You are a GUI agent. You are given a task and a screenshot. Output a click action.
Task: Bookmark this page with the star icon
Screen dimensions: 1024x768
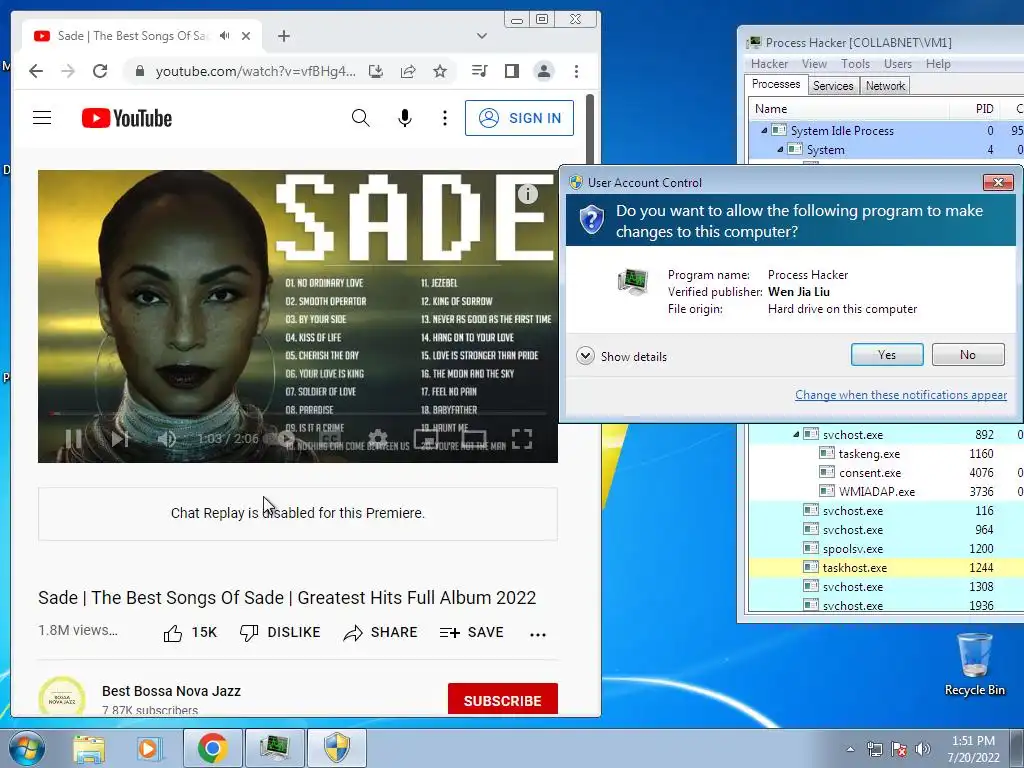click(440, 71)
